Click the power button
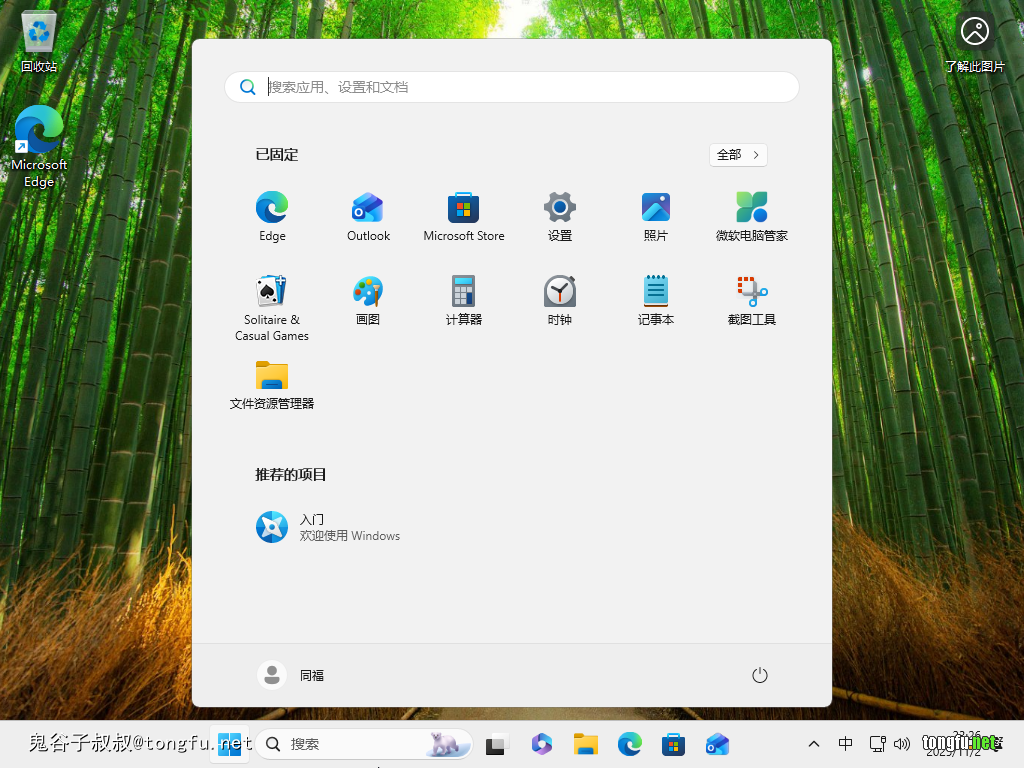 click(x=759, y=675)
